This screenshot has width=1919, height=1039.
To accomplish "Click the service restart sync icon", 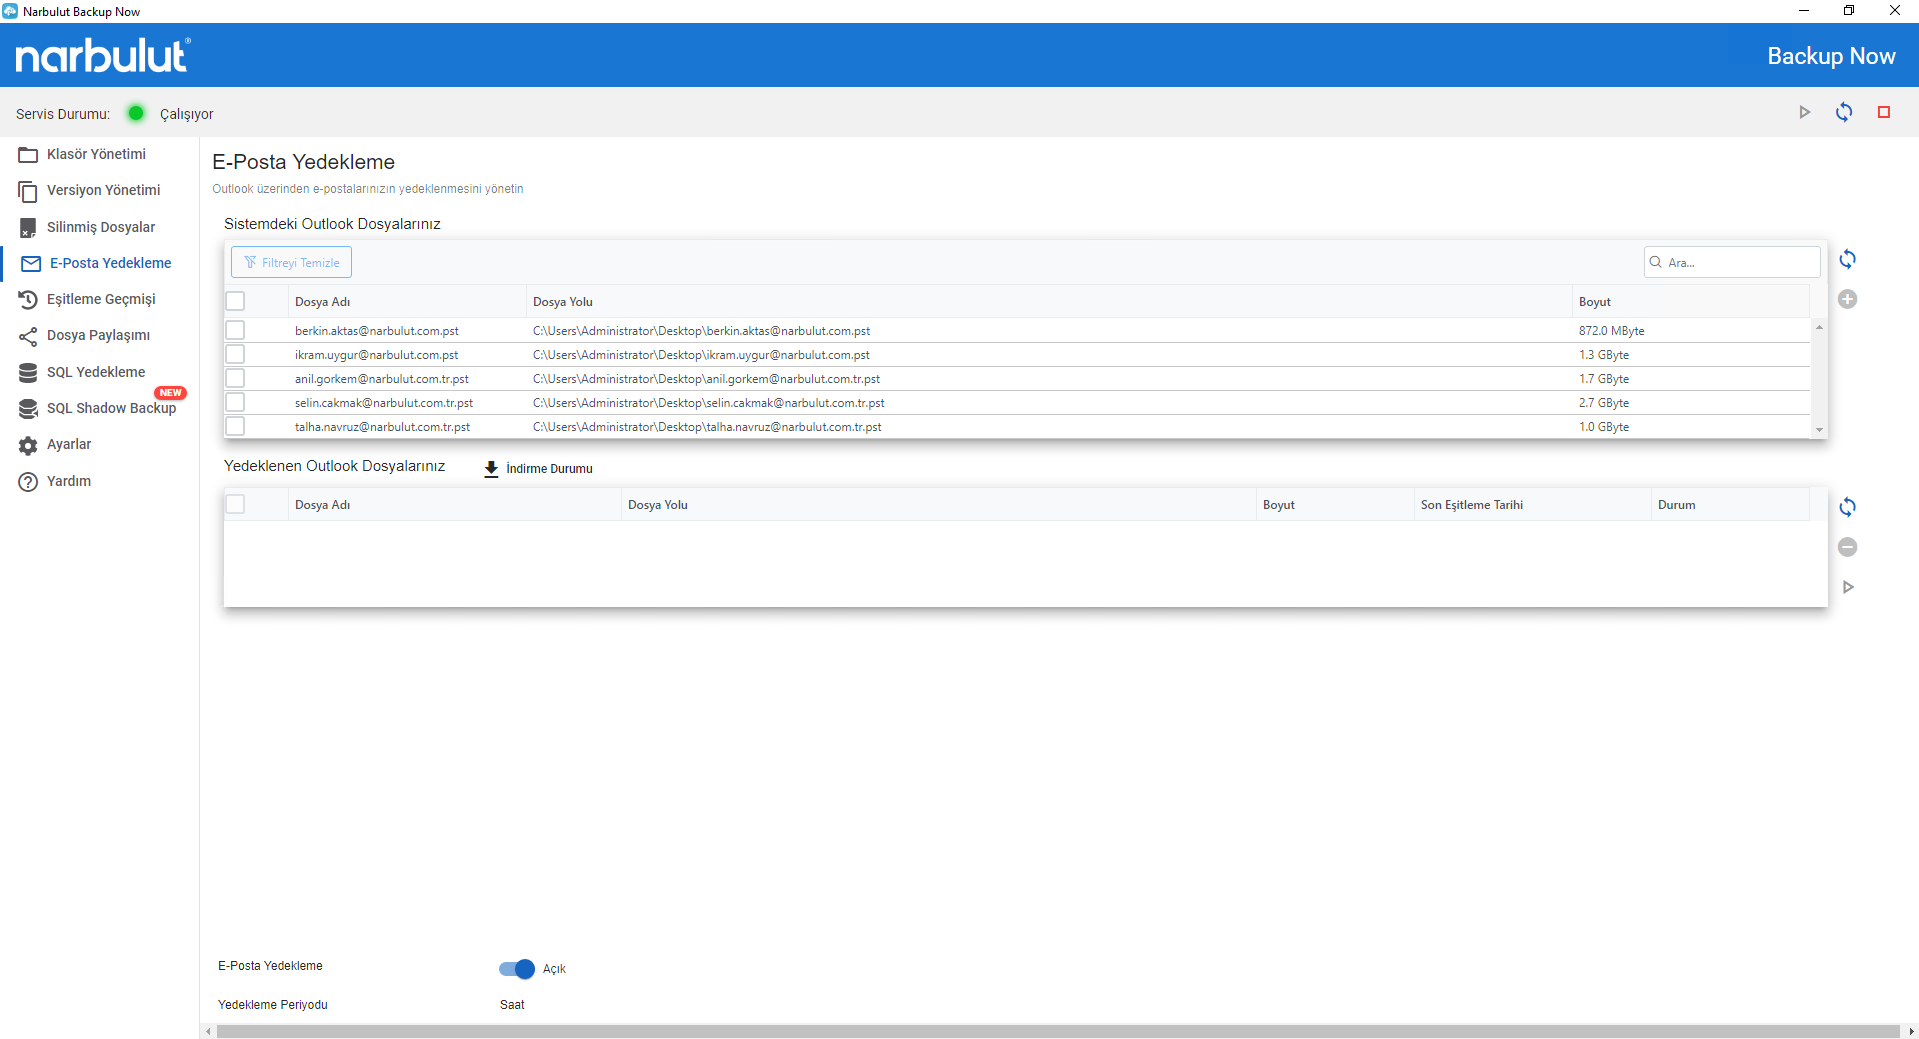I will [1844, 112].
